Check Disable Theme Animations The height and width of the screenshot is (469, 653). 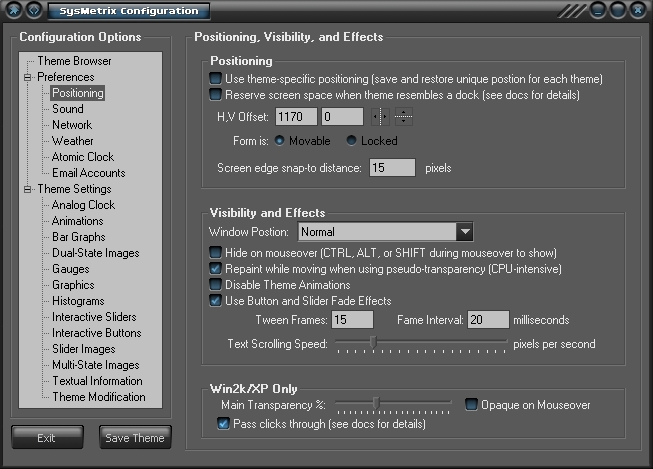point(215,284)
